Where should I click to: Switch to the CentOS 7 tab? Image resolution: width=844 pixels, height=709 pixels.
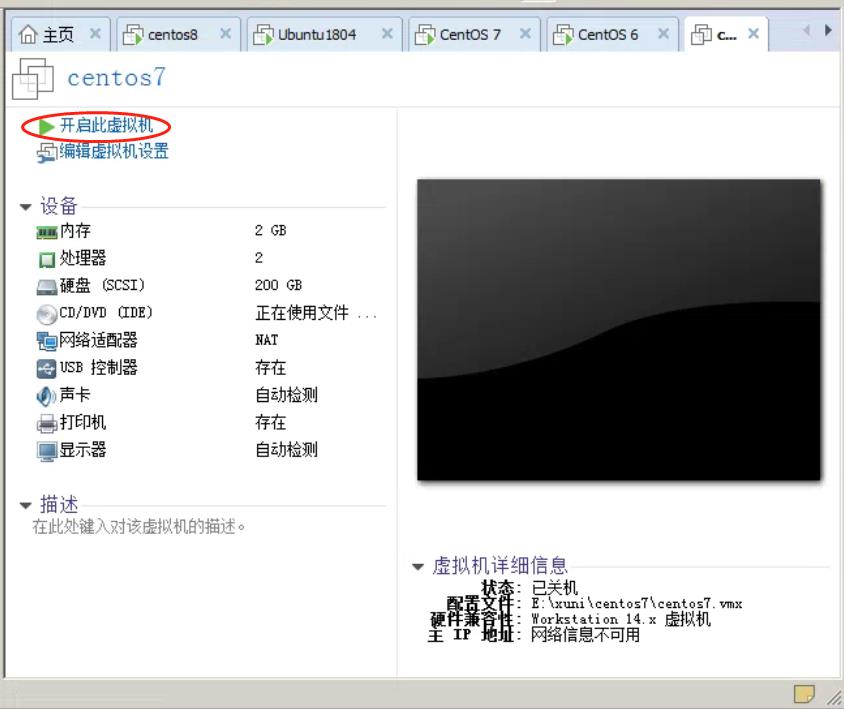(x=474, y=35)
